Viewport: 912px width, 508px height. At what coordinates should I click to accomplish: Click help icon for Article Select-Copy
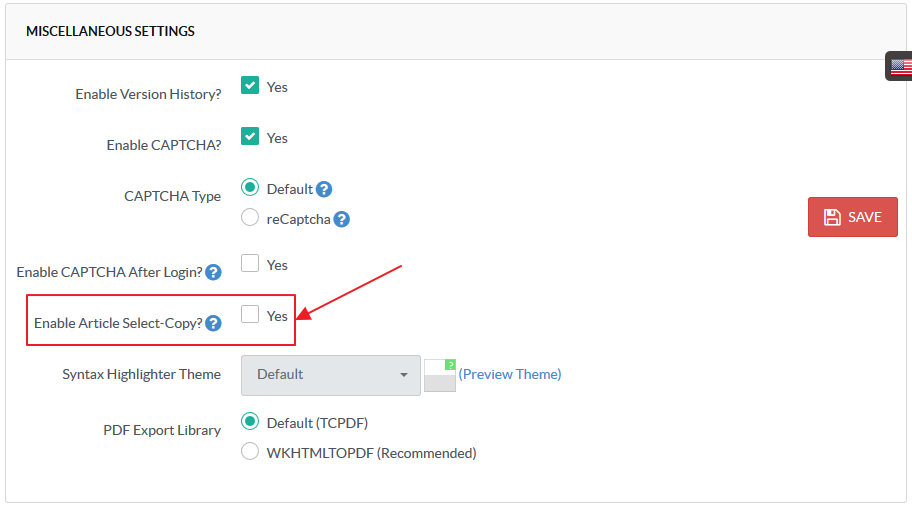click(213, 323)
